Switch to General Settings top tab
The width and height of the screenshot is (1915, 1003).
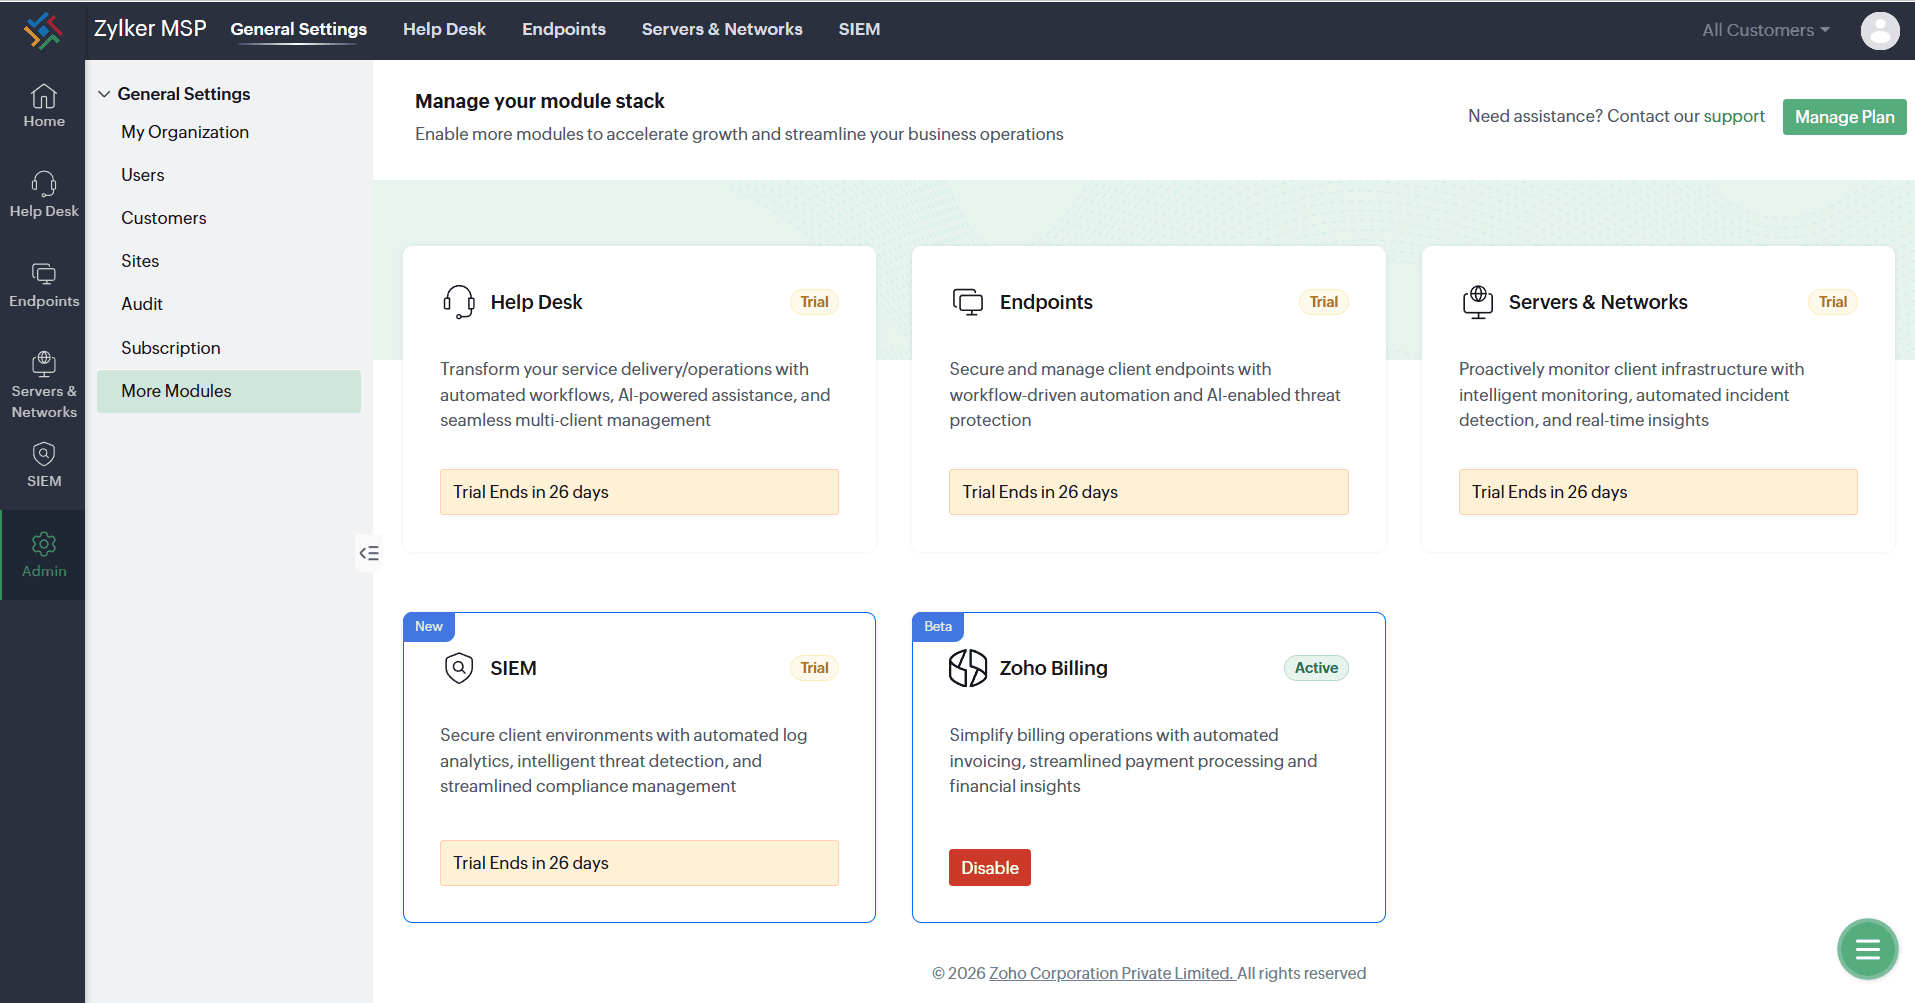(x=299, y=29)
